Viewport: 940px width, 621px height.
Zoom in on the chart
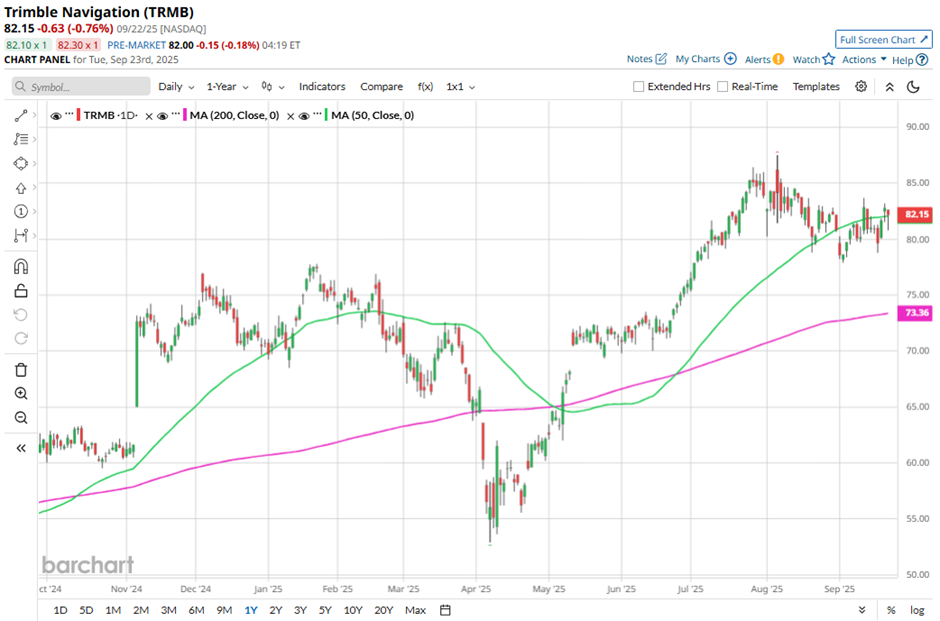[21, 394]
